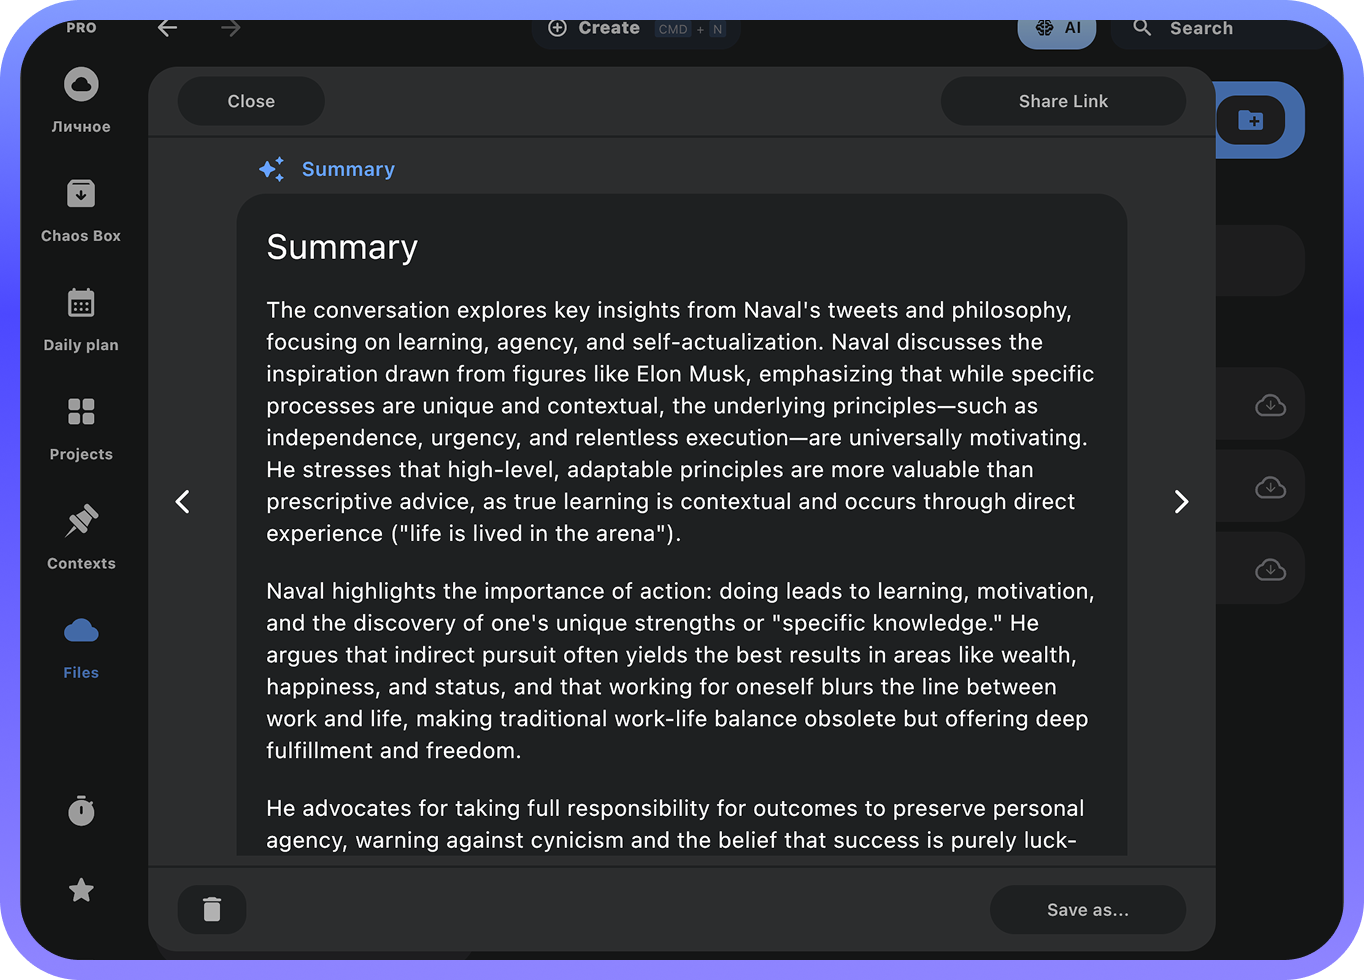The height and width of the screenshot is (980, 1364).
Task: Open the timer stopwatch icon
Action: (81, 810)
